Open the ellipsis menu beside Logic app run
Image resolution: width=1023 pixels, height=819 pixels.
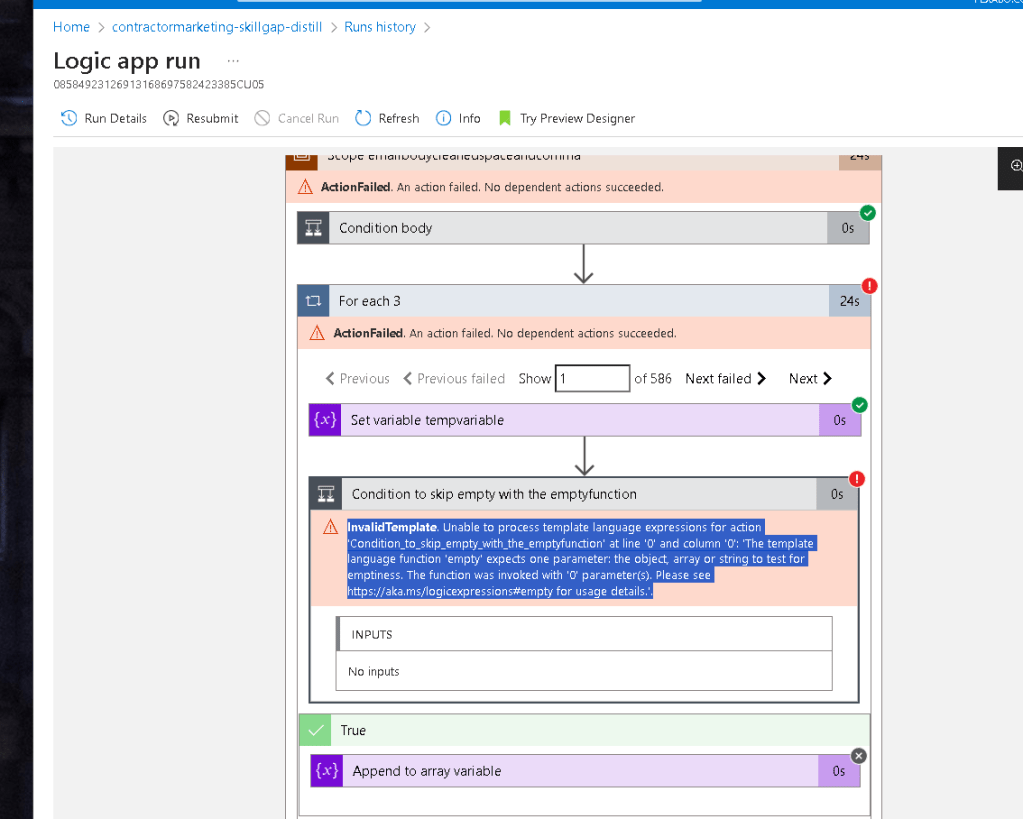[233, 61]
